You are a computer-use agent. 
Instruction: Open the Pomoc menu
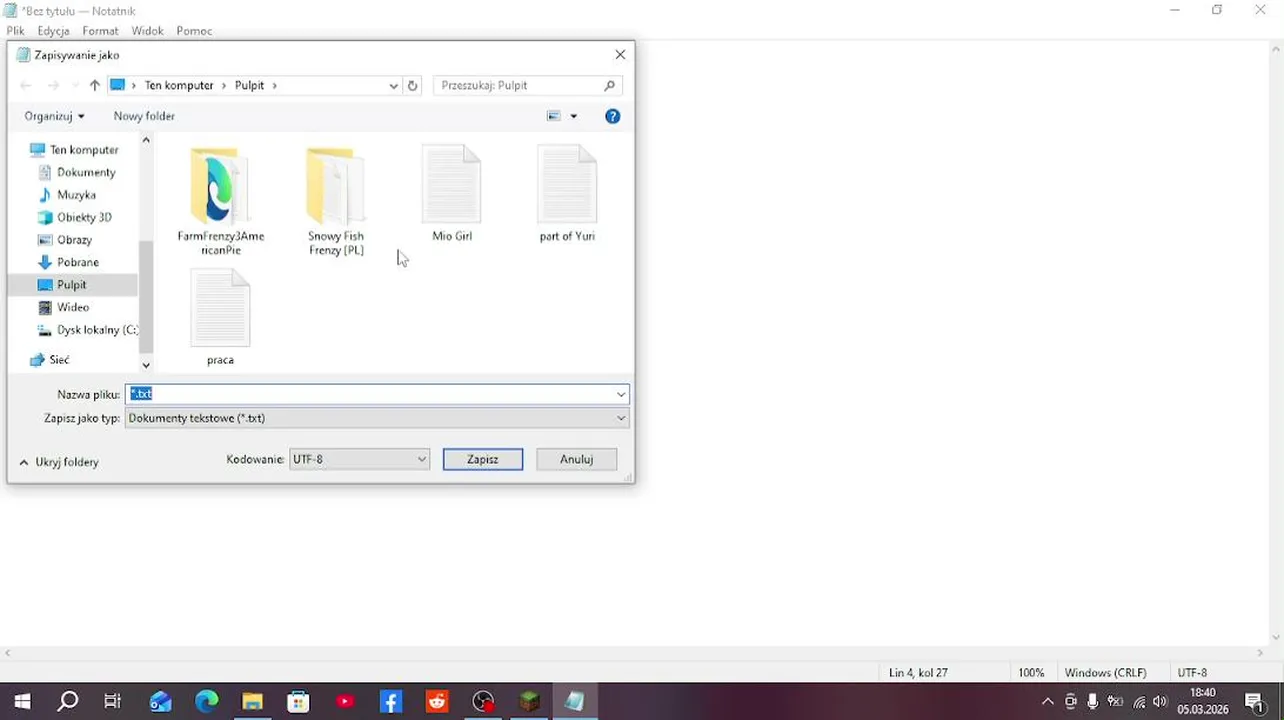point(194,31)
